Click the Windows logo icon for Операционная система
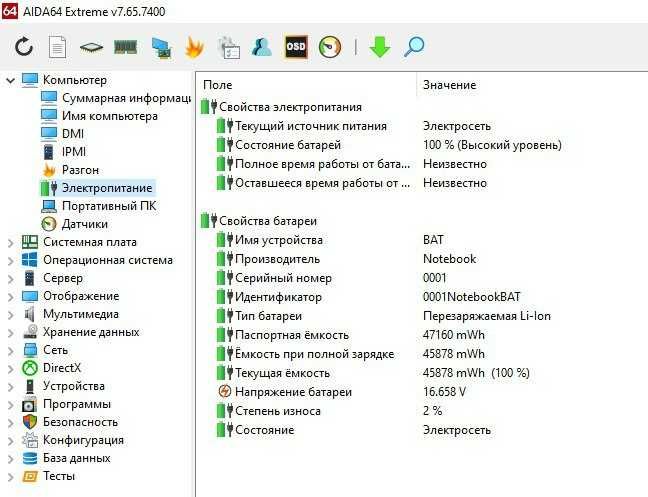 [x=29, y=260]
